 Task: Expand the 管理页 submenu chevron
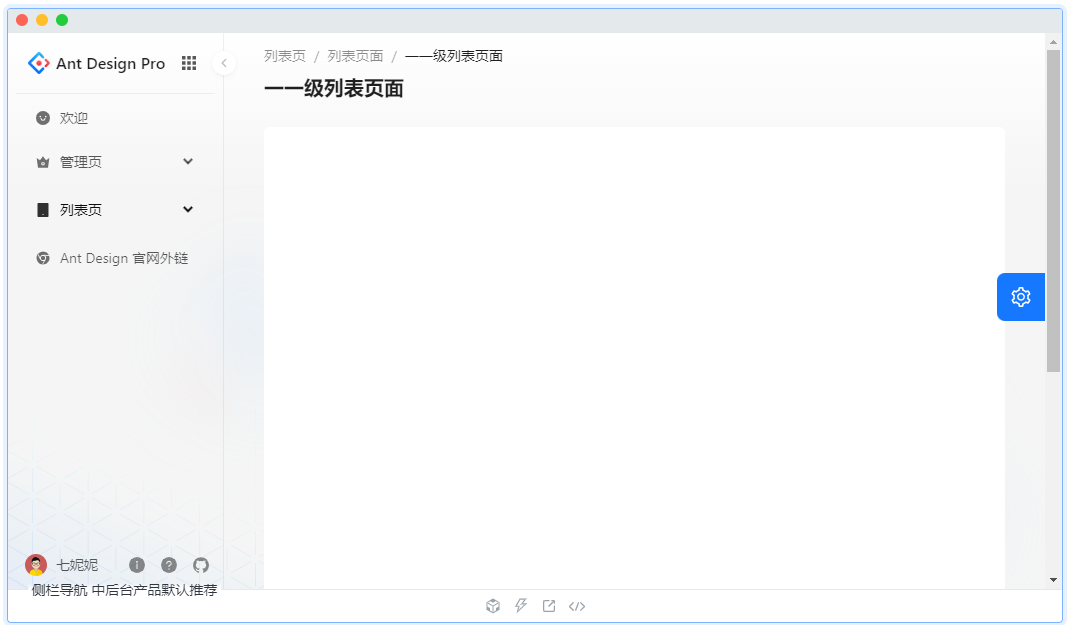click(187, 161)
